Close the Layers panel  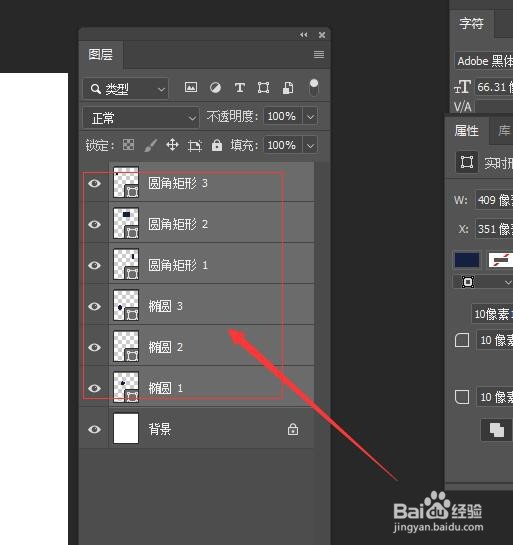point(322,35)
